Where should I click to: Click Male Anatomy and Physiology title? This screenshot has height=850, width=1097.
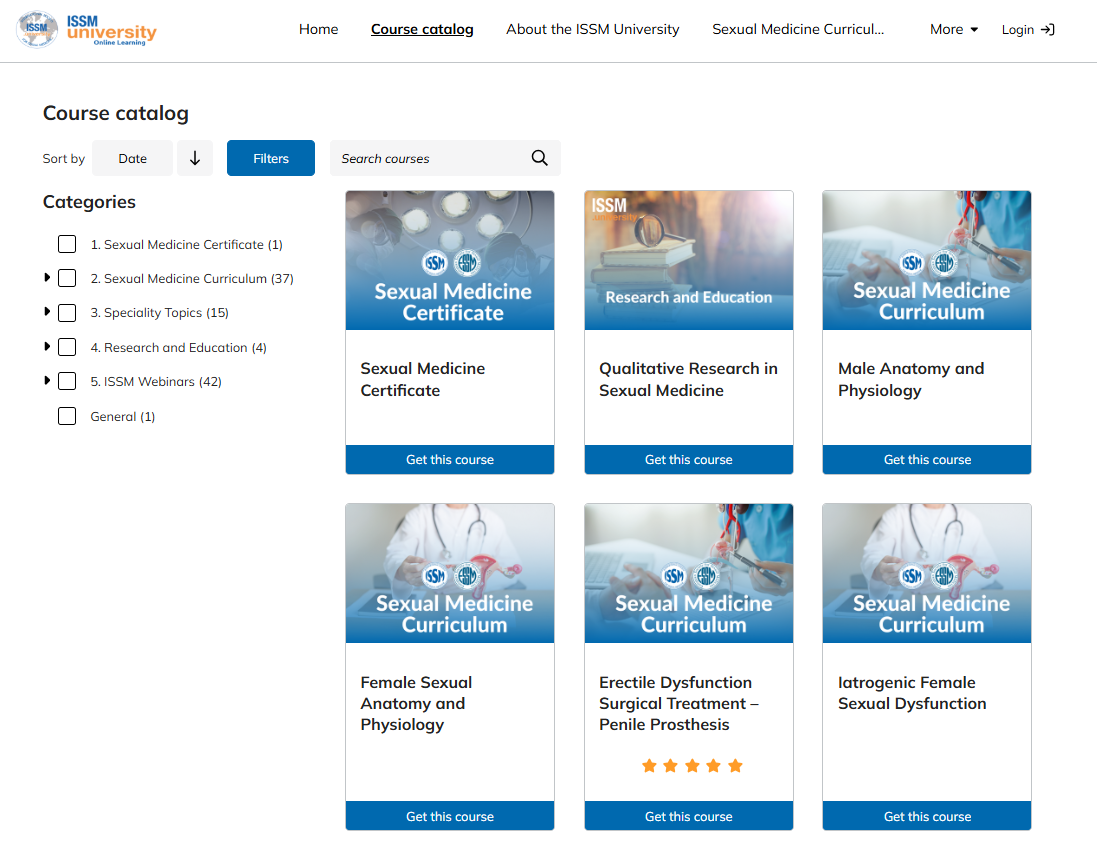911,379
